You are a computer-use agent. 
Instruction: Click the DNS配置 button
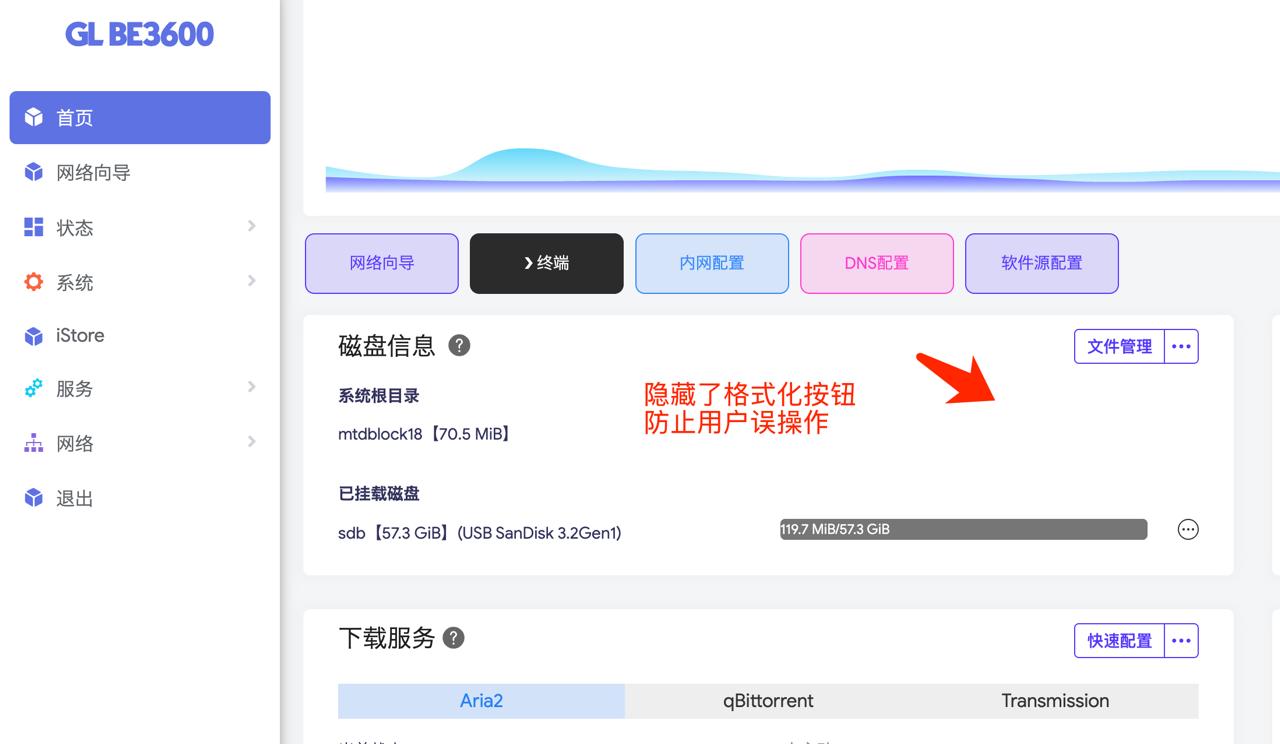pyautogui.click(x=877, y=263)
